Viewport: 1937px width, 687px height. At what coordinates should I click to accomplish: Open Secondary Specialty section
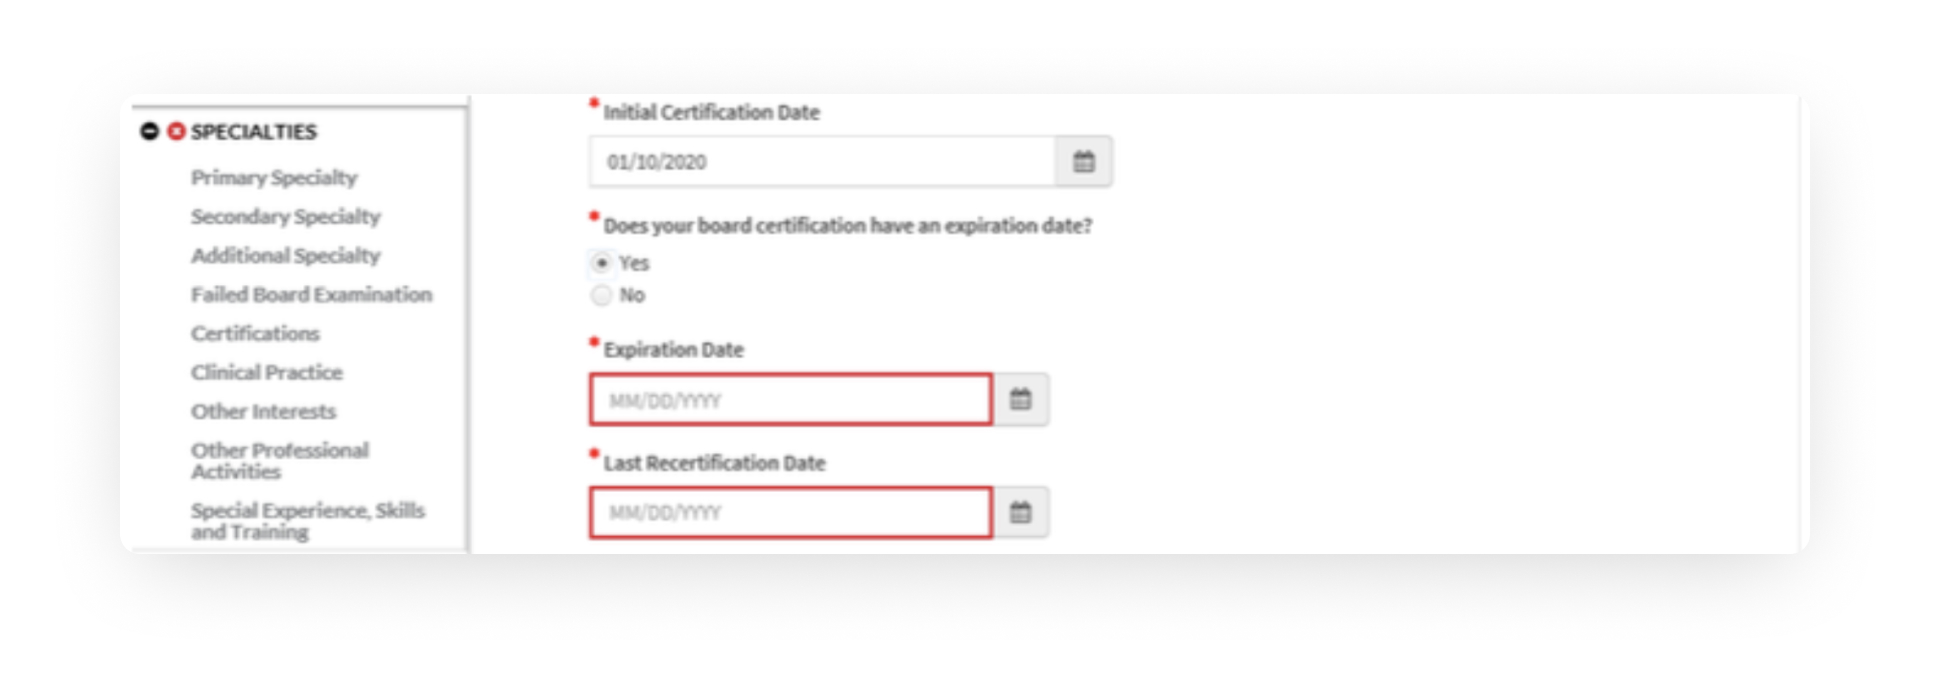[x=286, y=217]
